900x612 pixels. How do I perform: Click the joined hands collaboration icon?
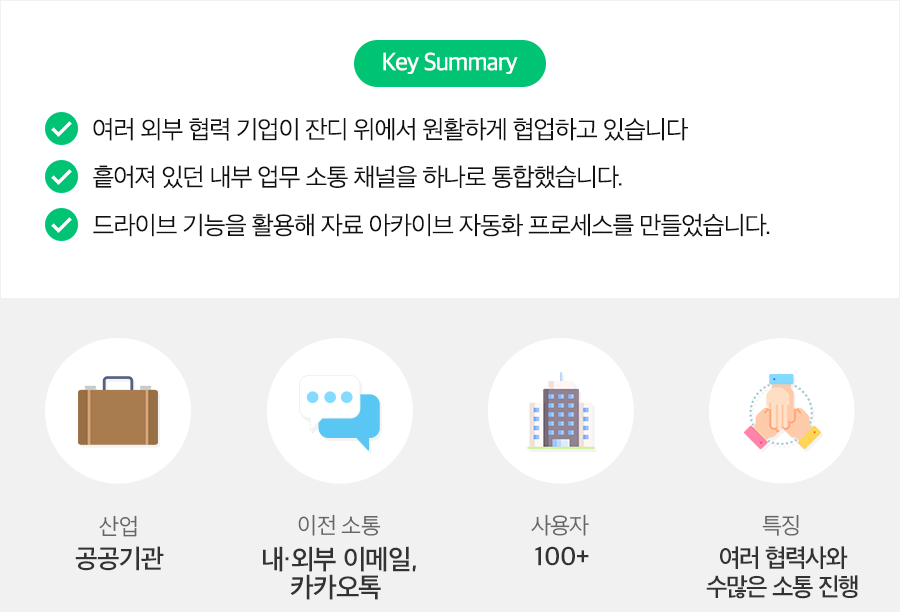[x=782, y=411]
